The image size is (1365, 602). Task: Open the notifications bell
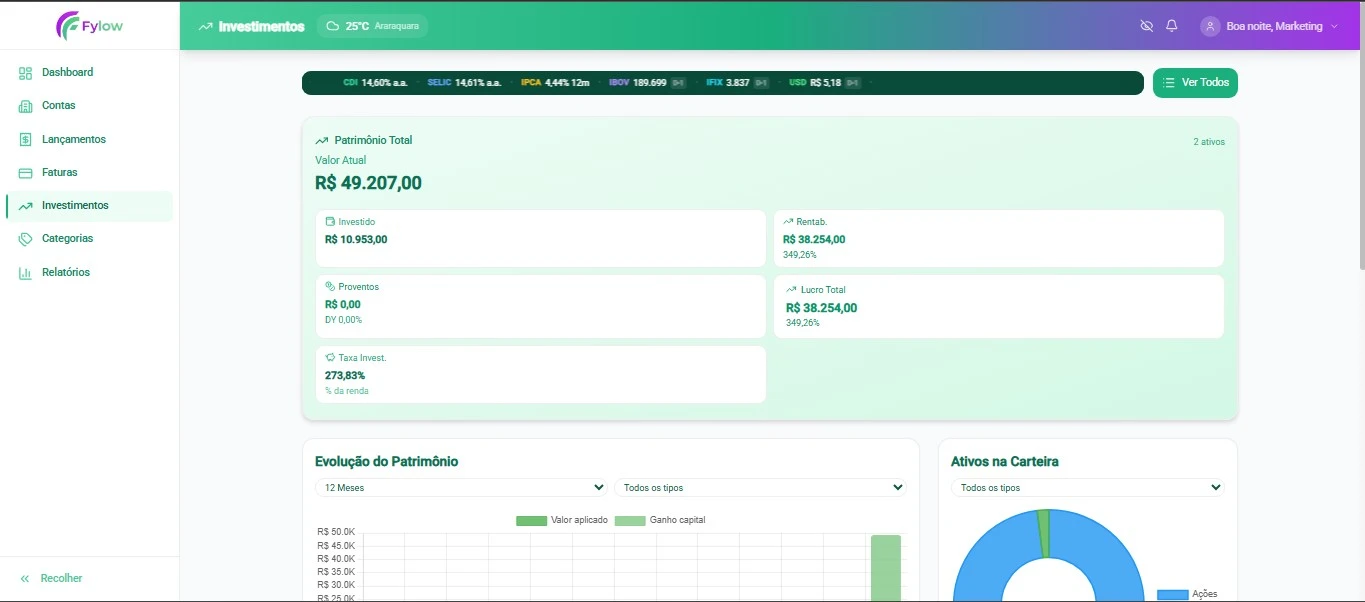pos(1173,26)
